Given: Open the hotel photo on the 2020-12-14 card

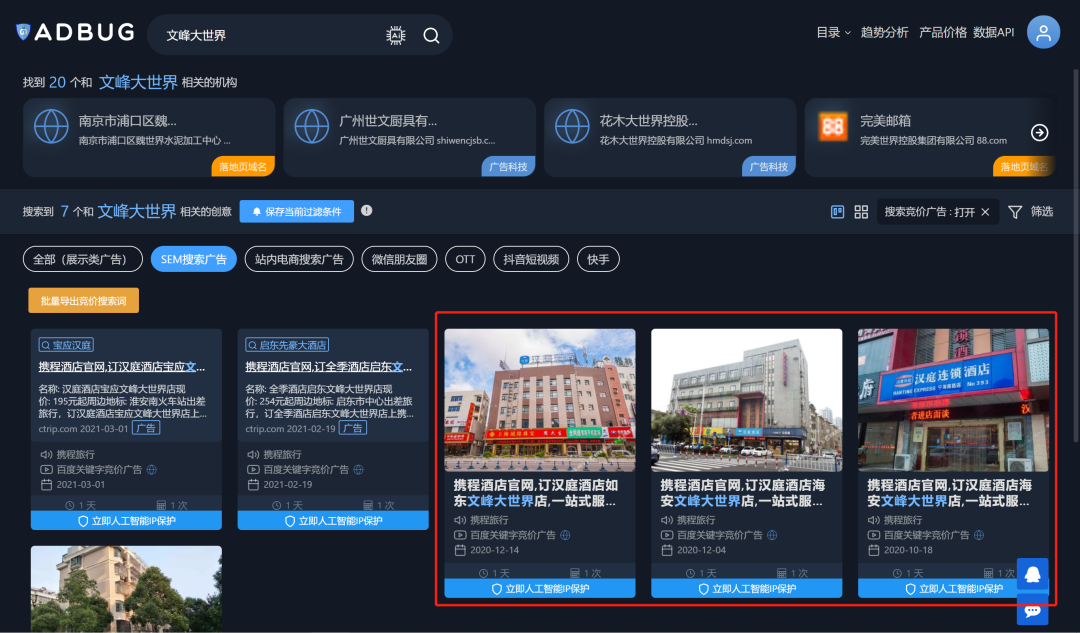Looking at the screenshot, I should pyautogui.click(x=540, y=400).
